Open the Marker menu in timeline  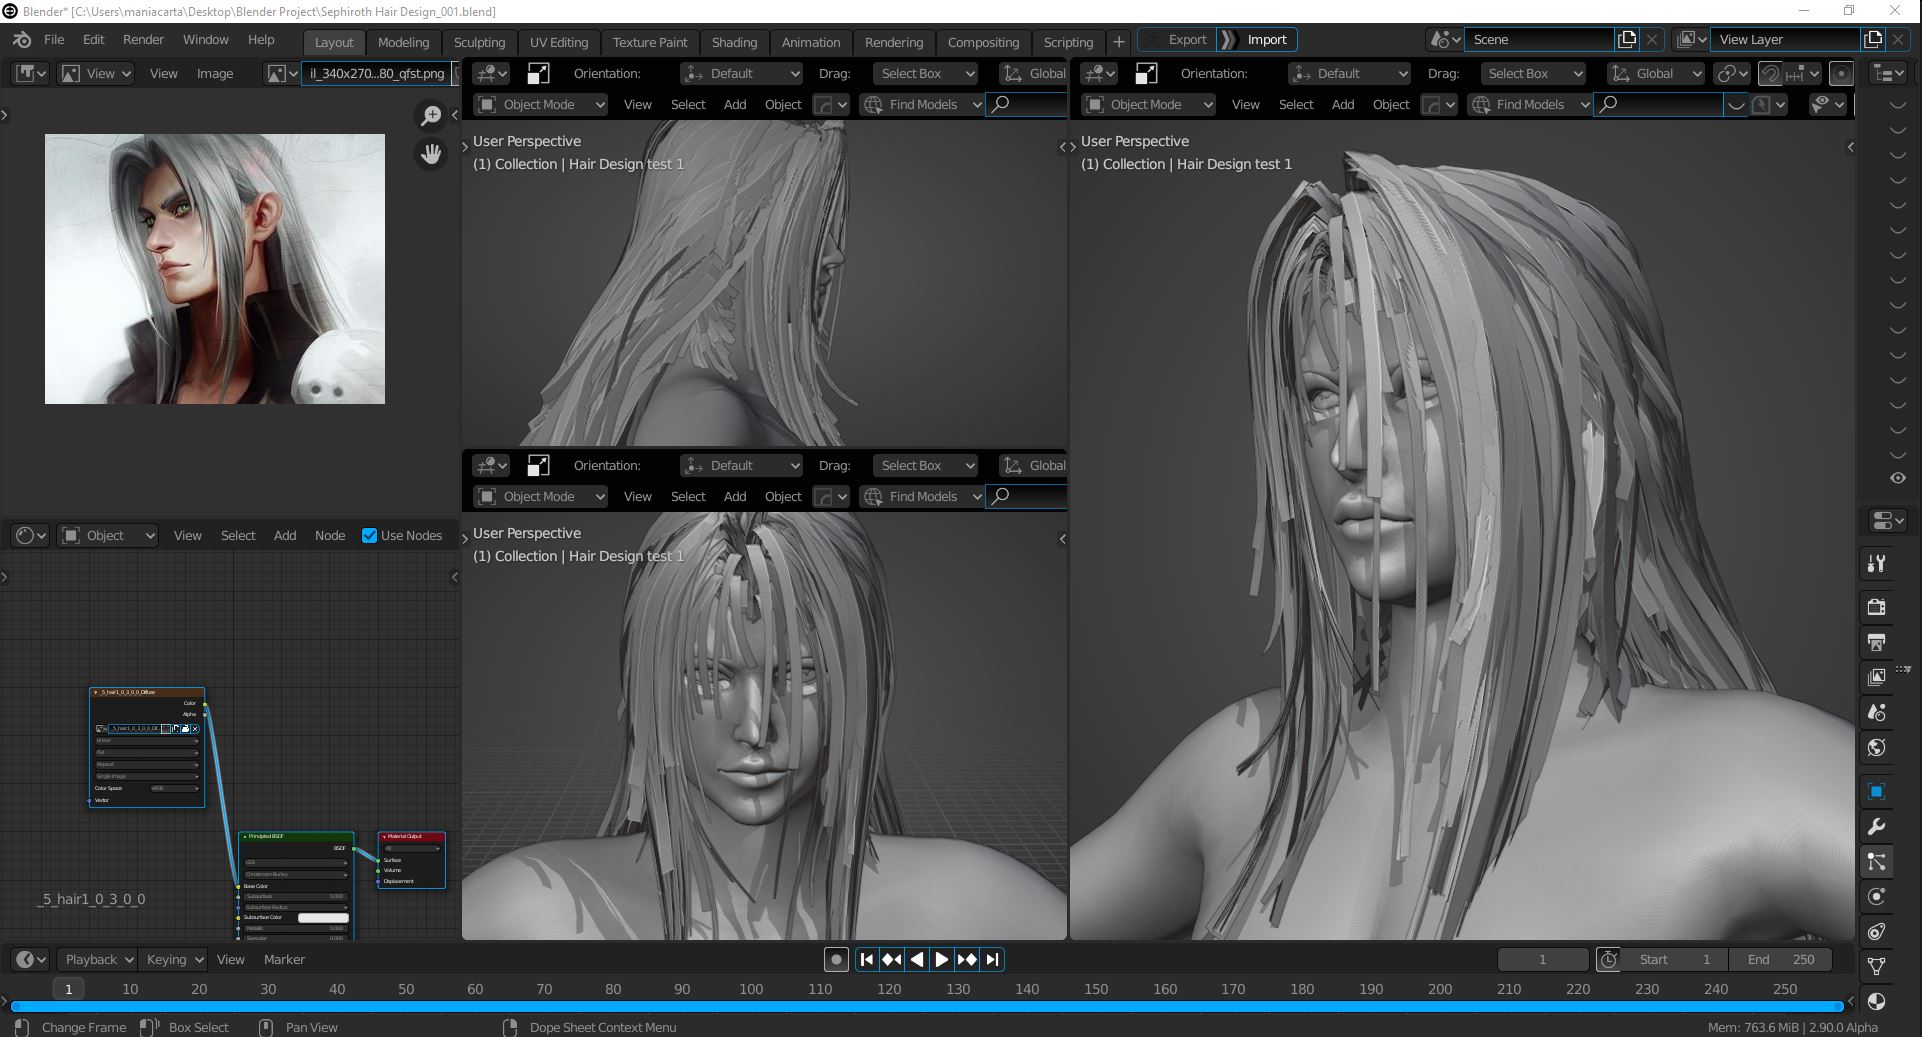coord(284,960)
